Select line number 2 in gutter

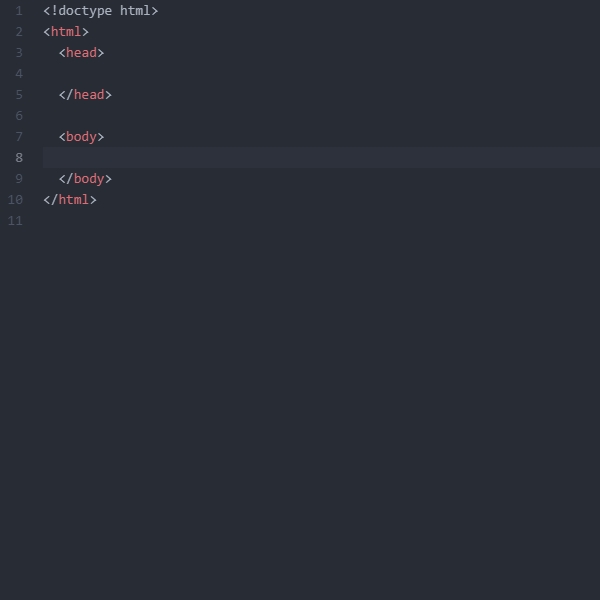point(19,32)
